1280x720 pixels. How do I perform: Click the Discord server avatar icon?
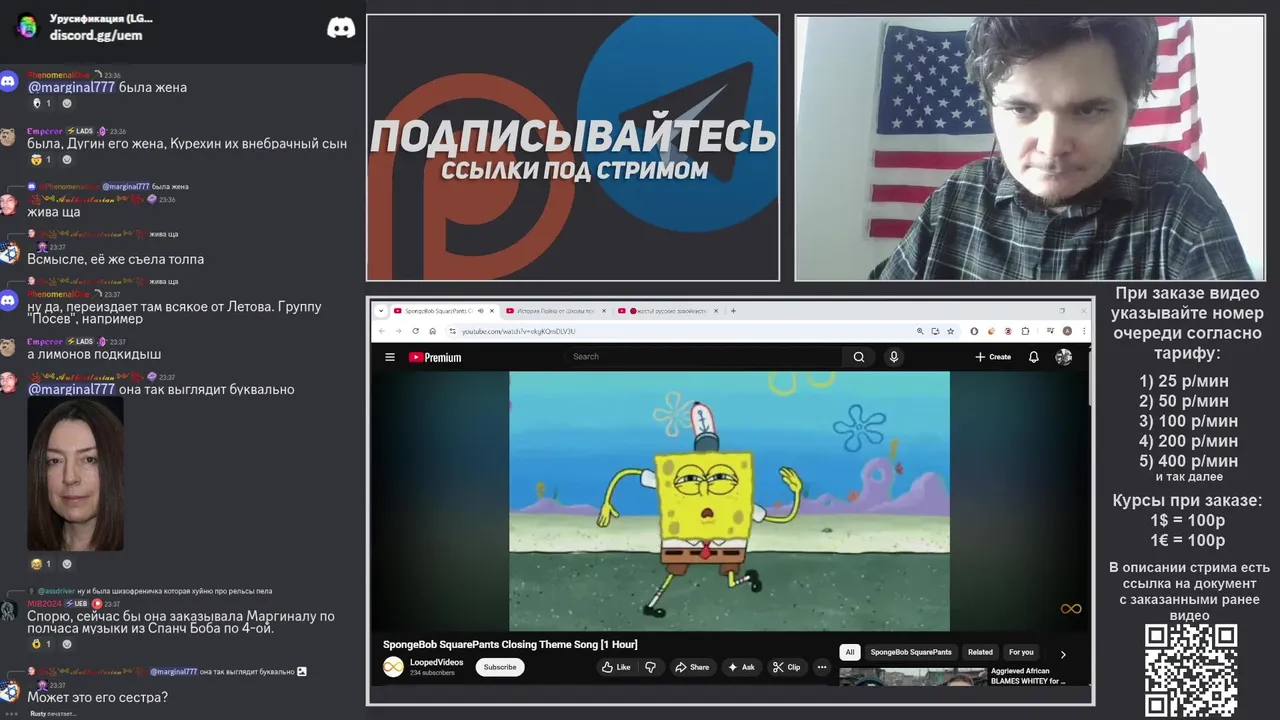point(26,26)
